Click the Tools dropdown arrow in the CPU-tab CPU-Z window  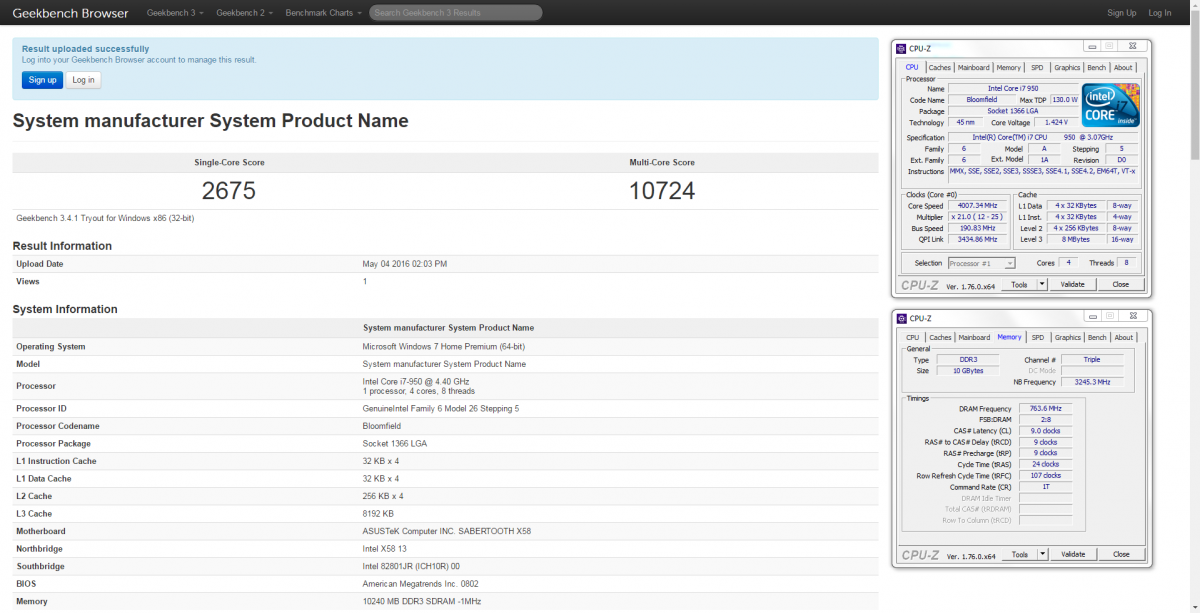point(1042,284)
